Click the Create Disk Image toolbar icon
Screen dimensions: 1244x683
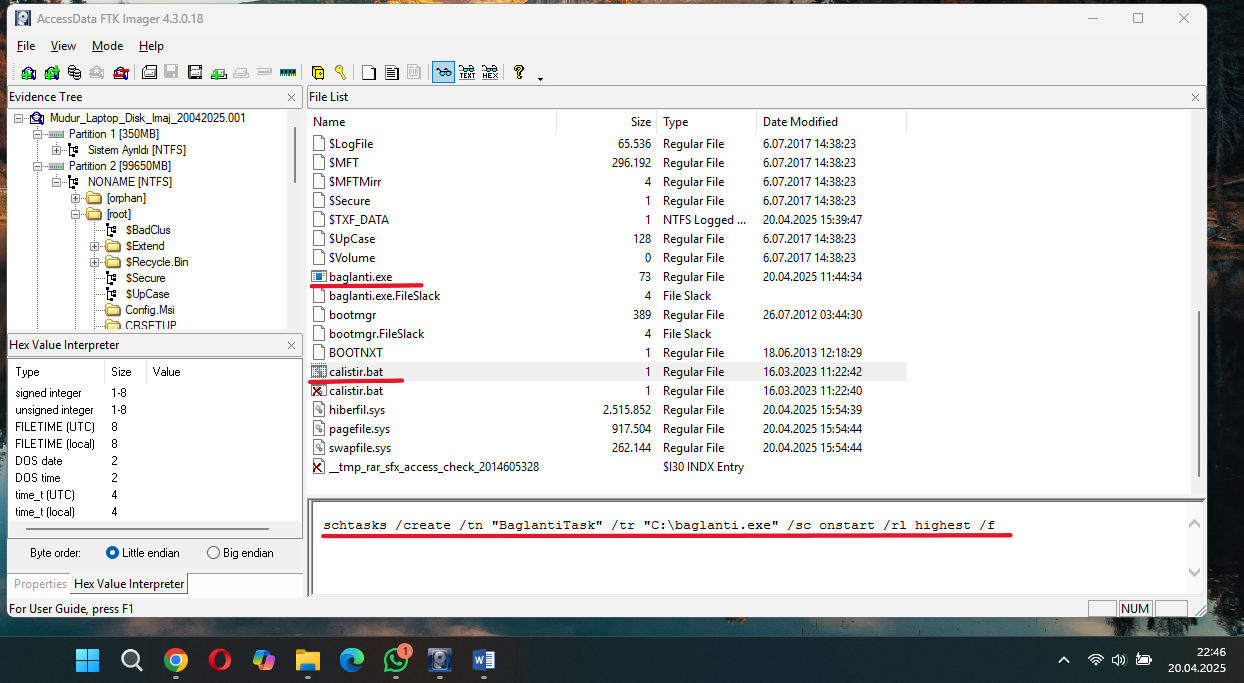(x=149, y=72)
